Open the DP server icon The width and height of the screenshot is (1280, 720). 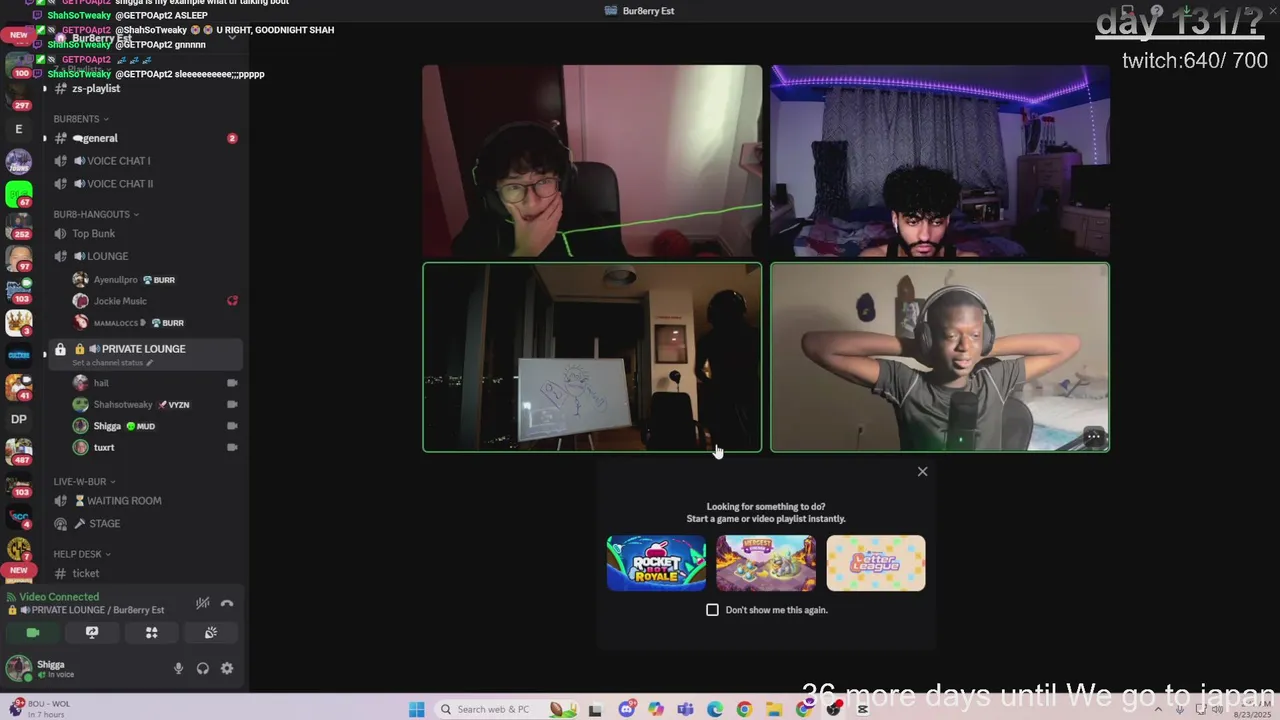coord(19,419)
